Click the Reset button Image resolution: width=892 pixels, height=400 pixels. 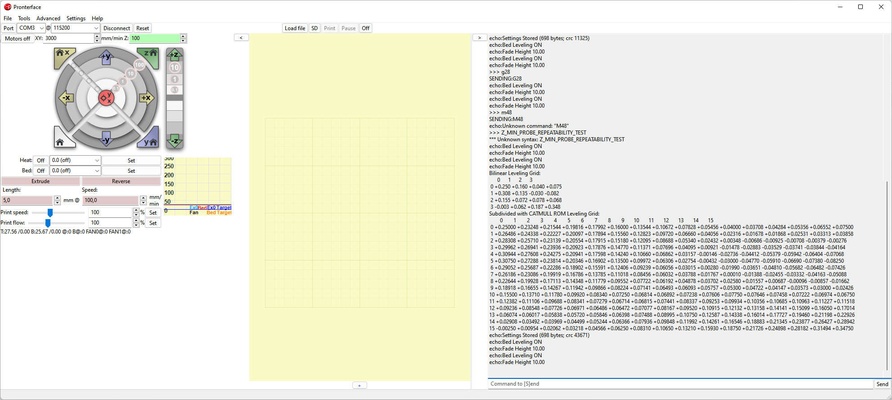(142, 28)
